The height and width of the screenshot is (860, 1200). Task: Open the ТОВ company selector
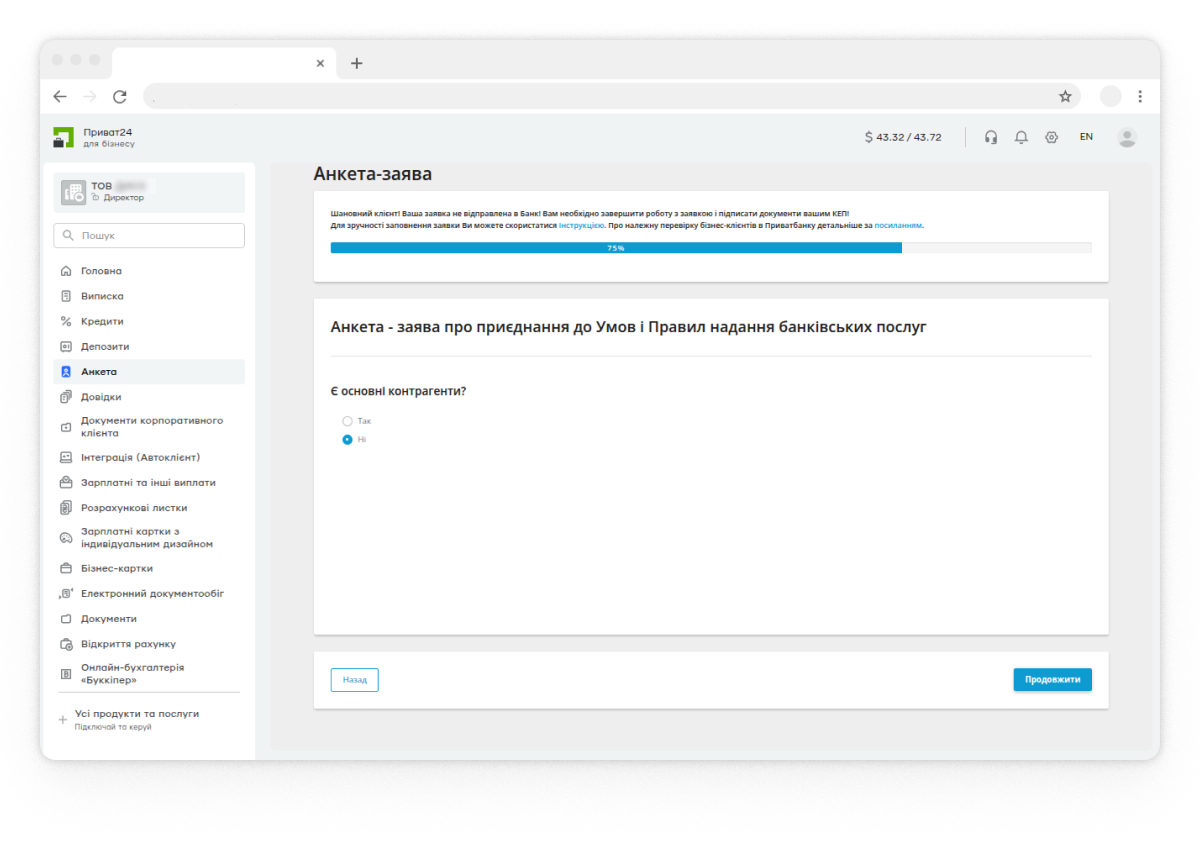tap(149, 192)
